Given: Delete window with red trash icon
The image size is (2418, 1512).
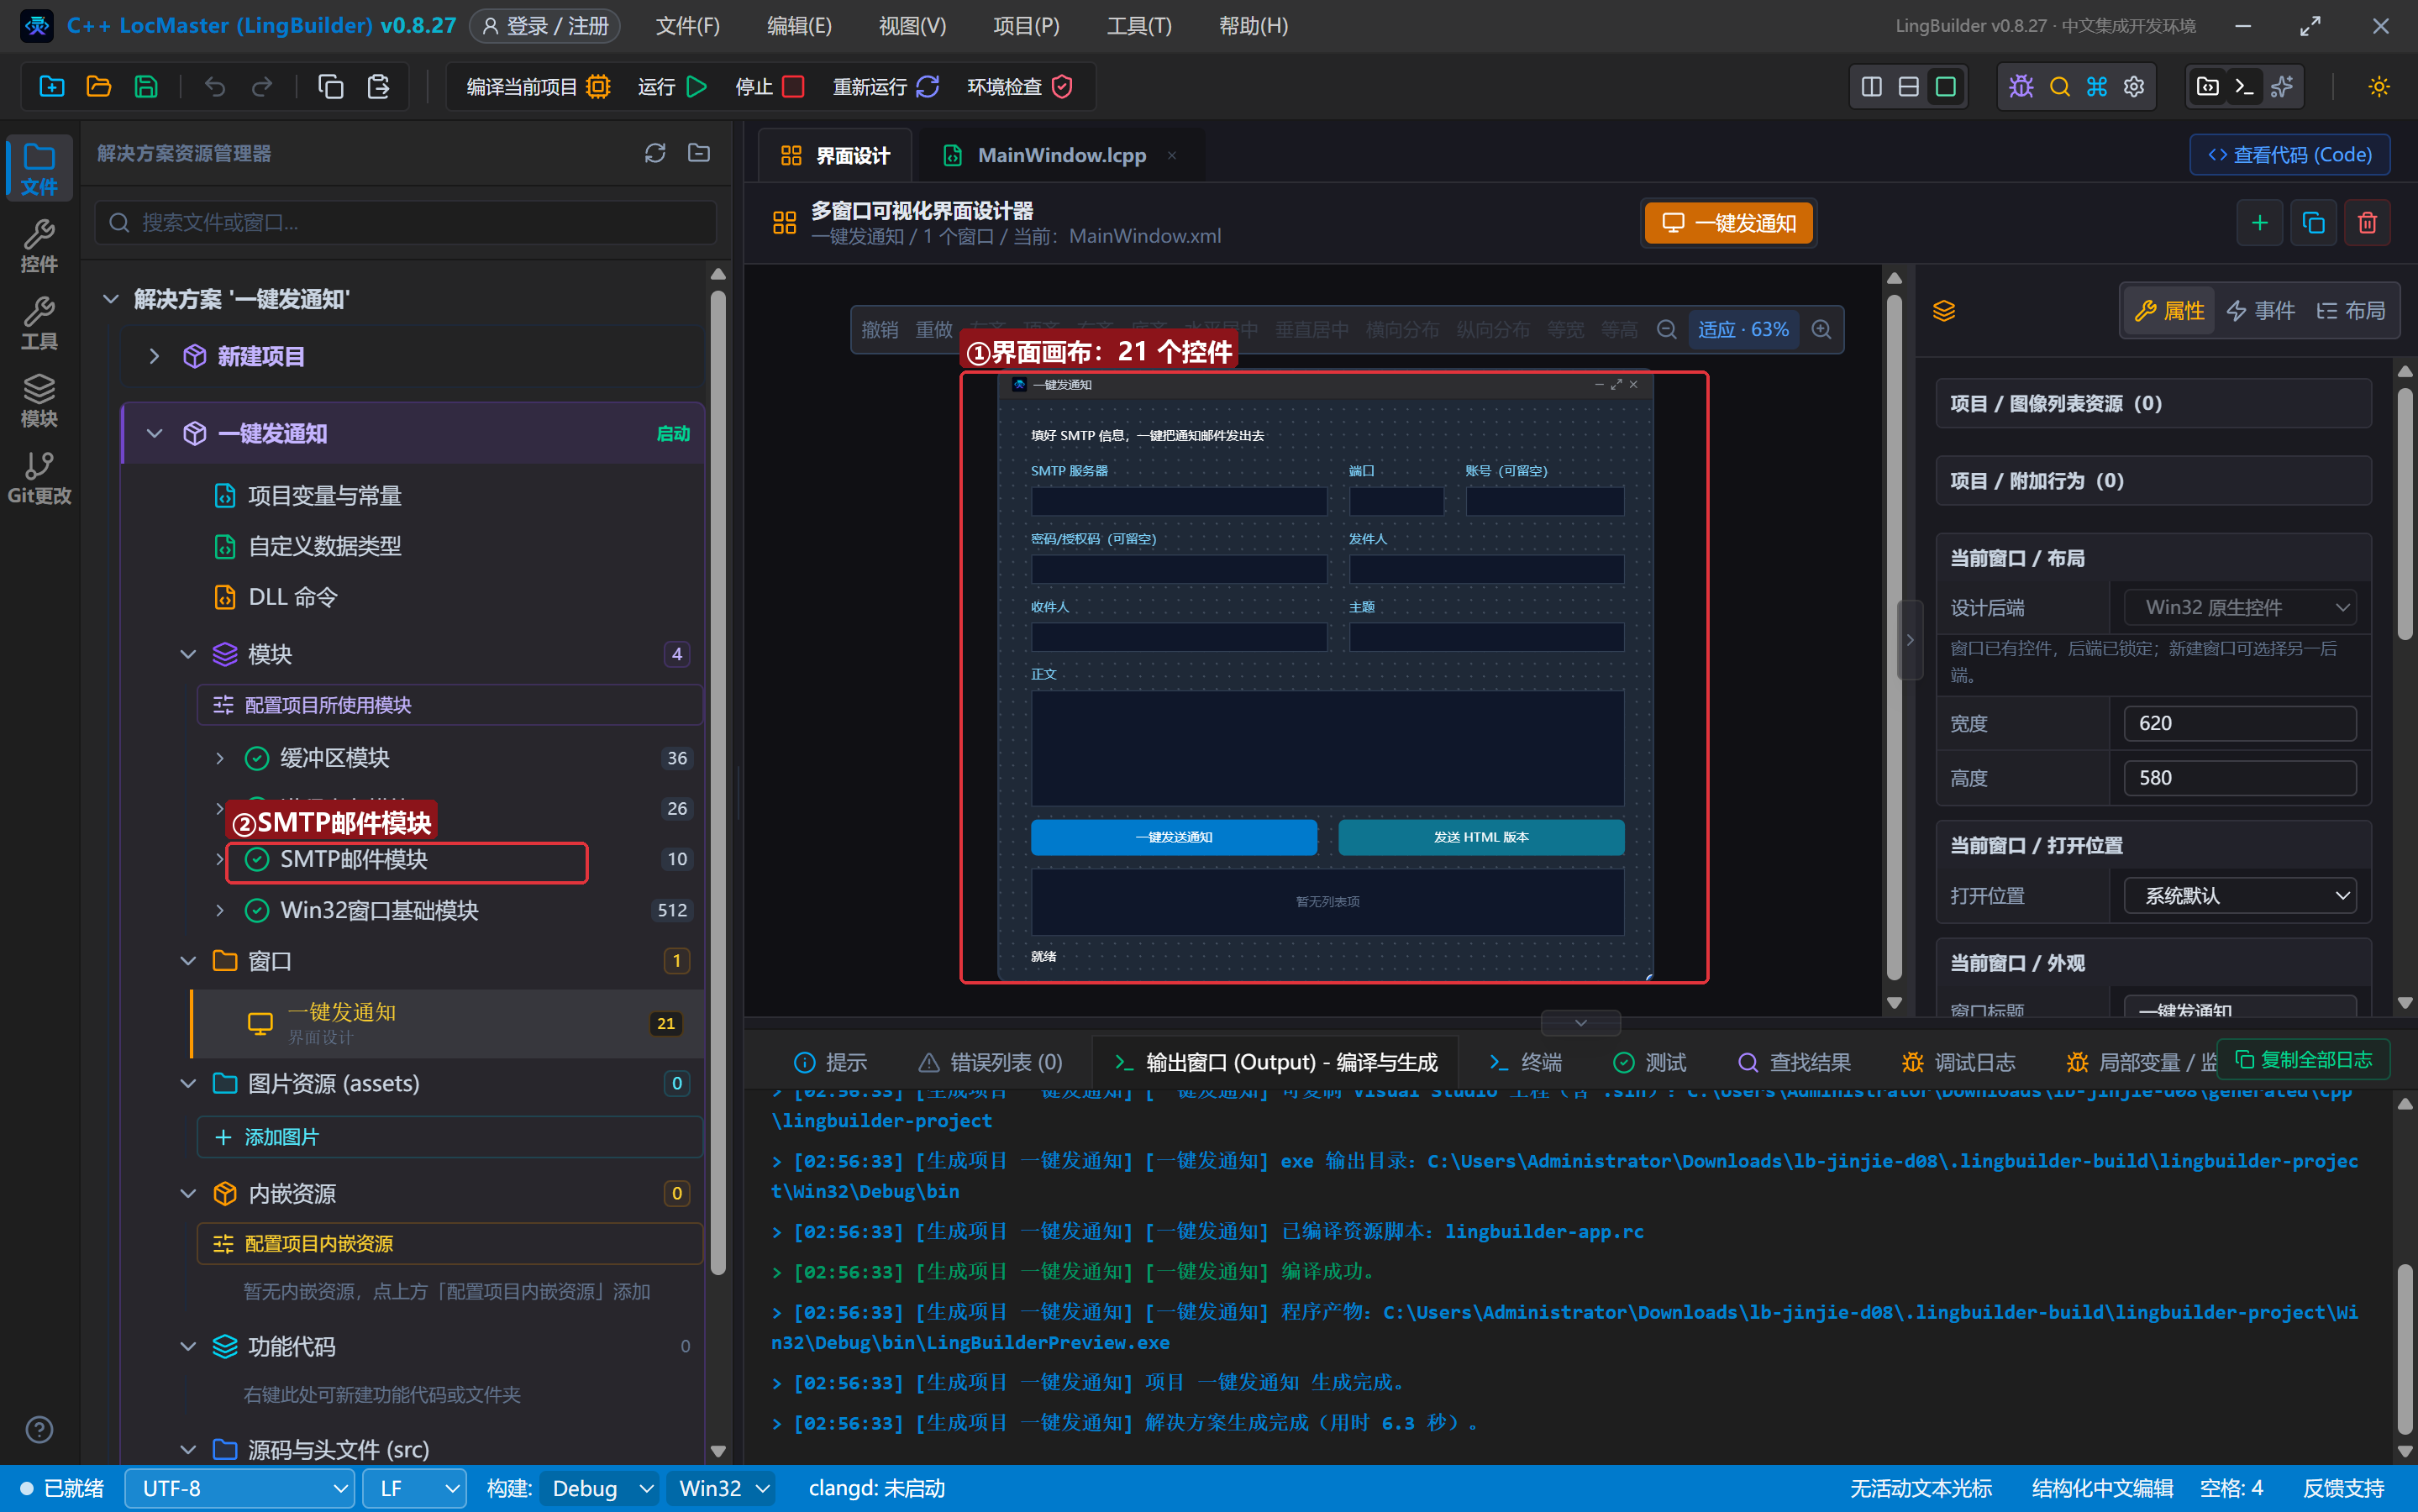Looking at the screenshot, I should pyautogui.click(x=2367, y=222).
